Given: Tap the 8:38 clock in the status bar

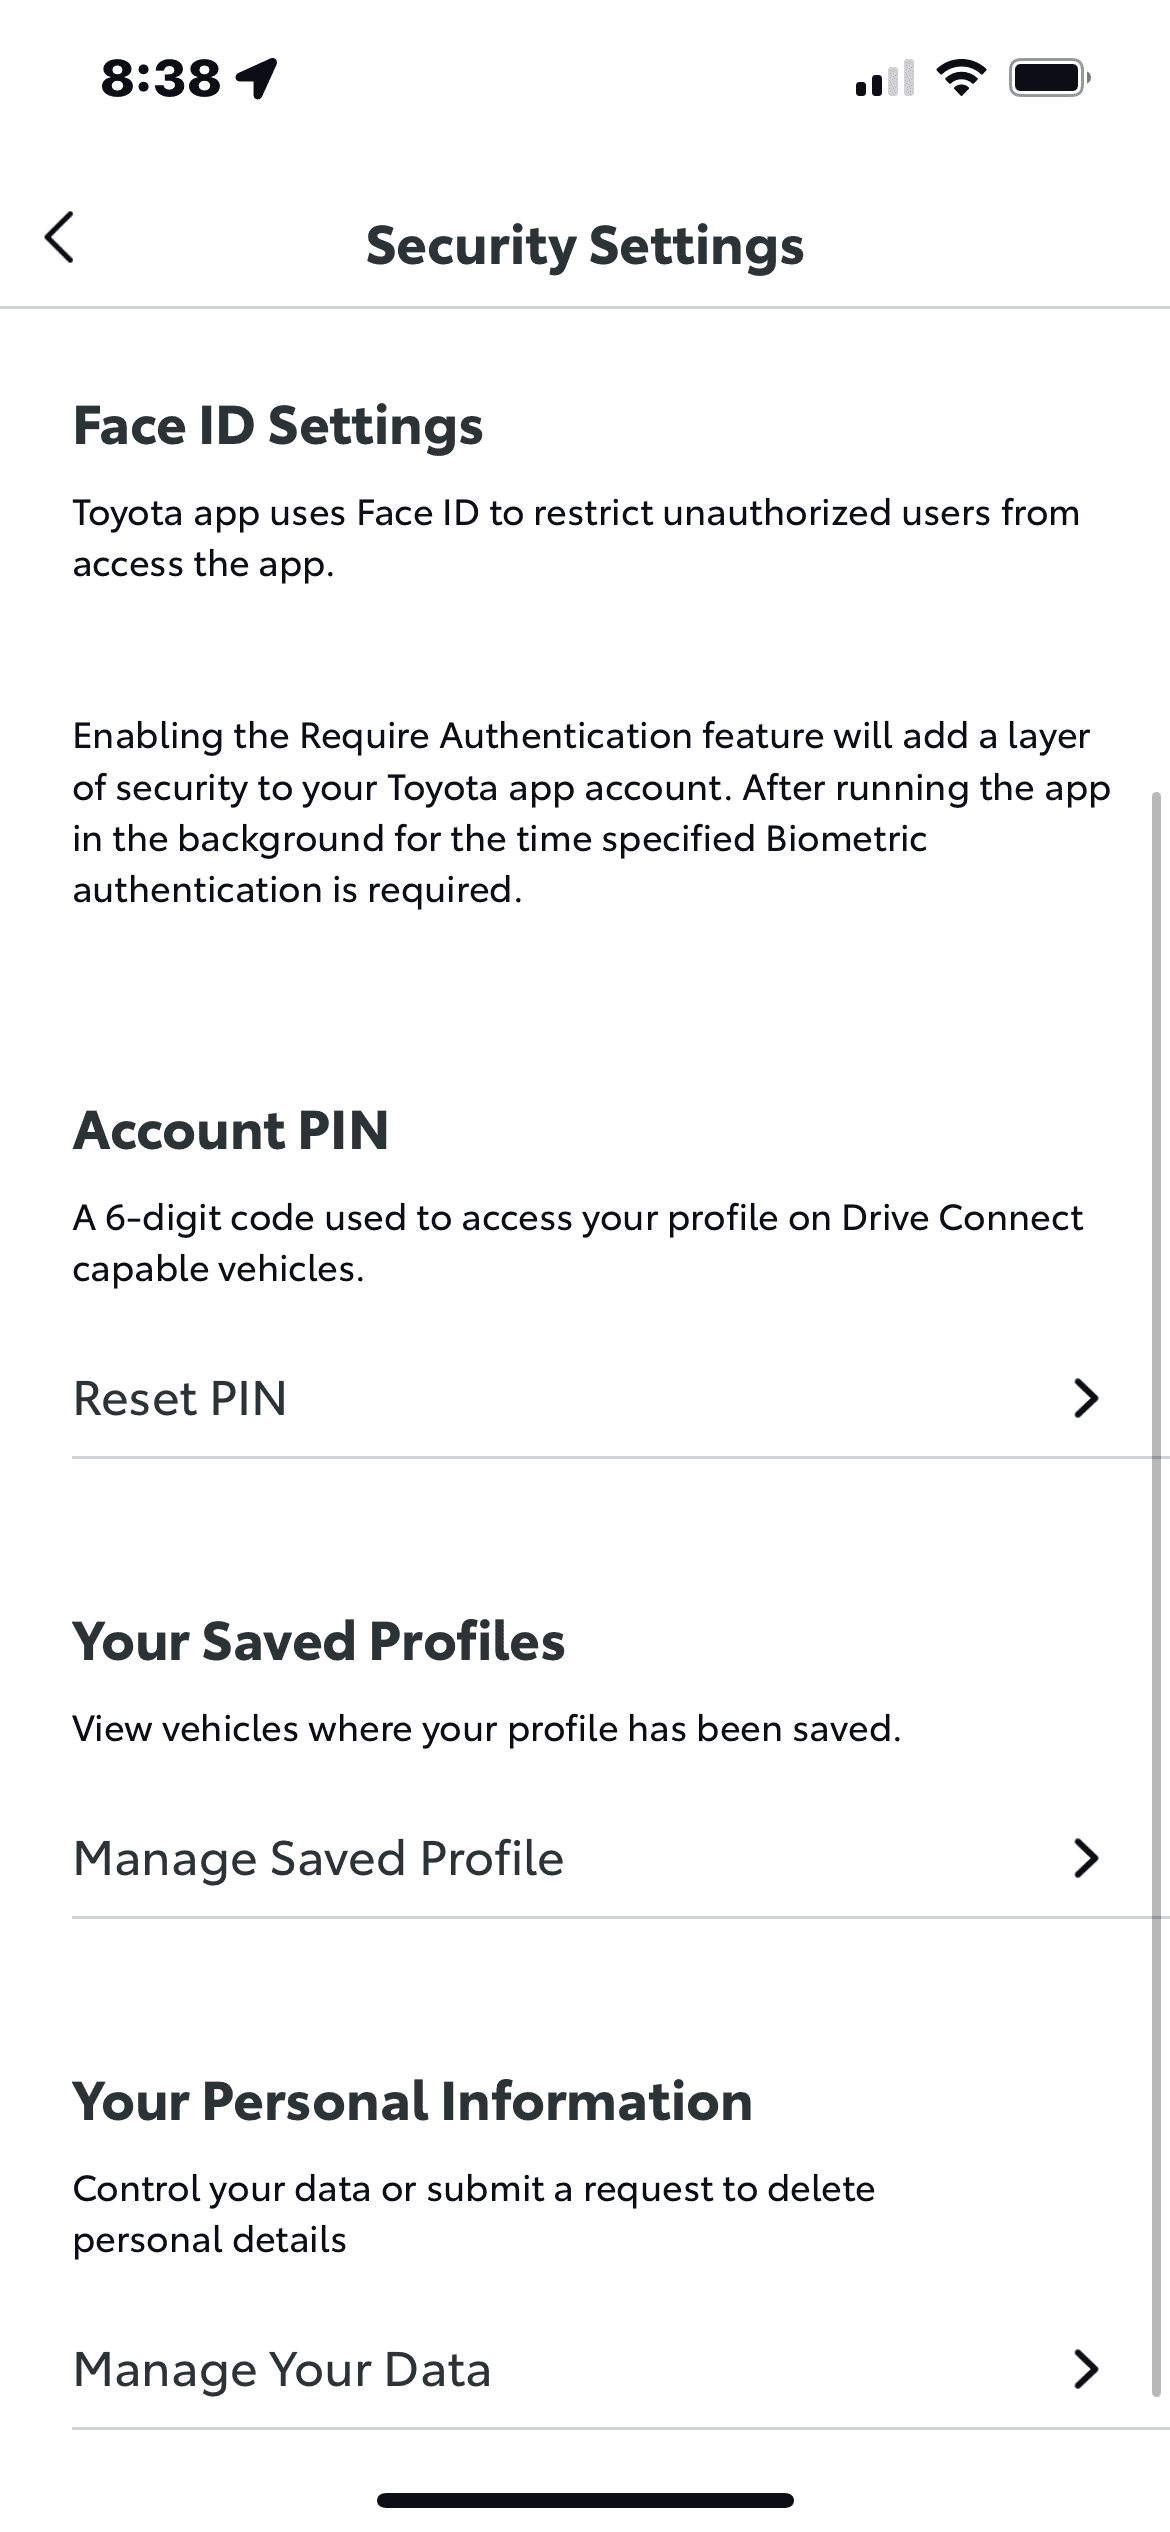Looking at the screenshot, I should click(160, 78).
